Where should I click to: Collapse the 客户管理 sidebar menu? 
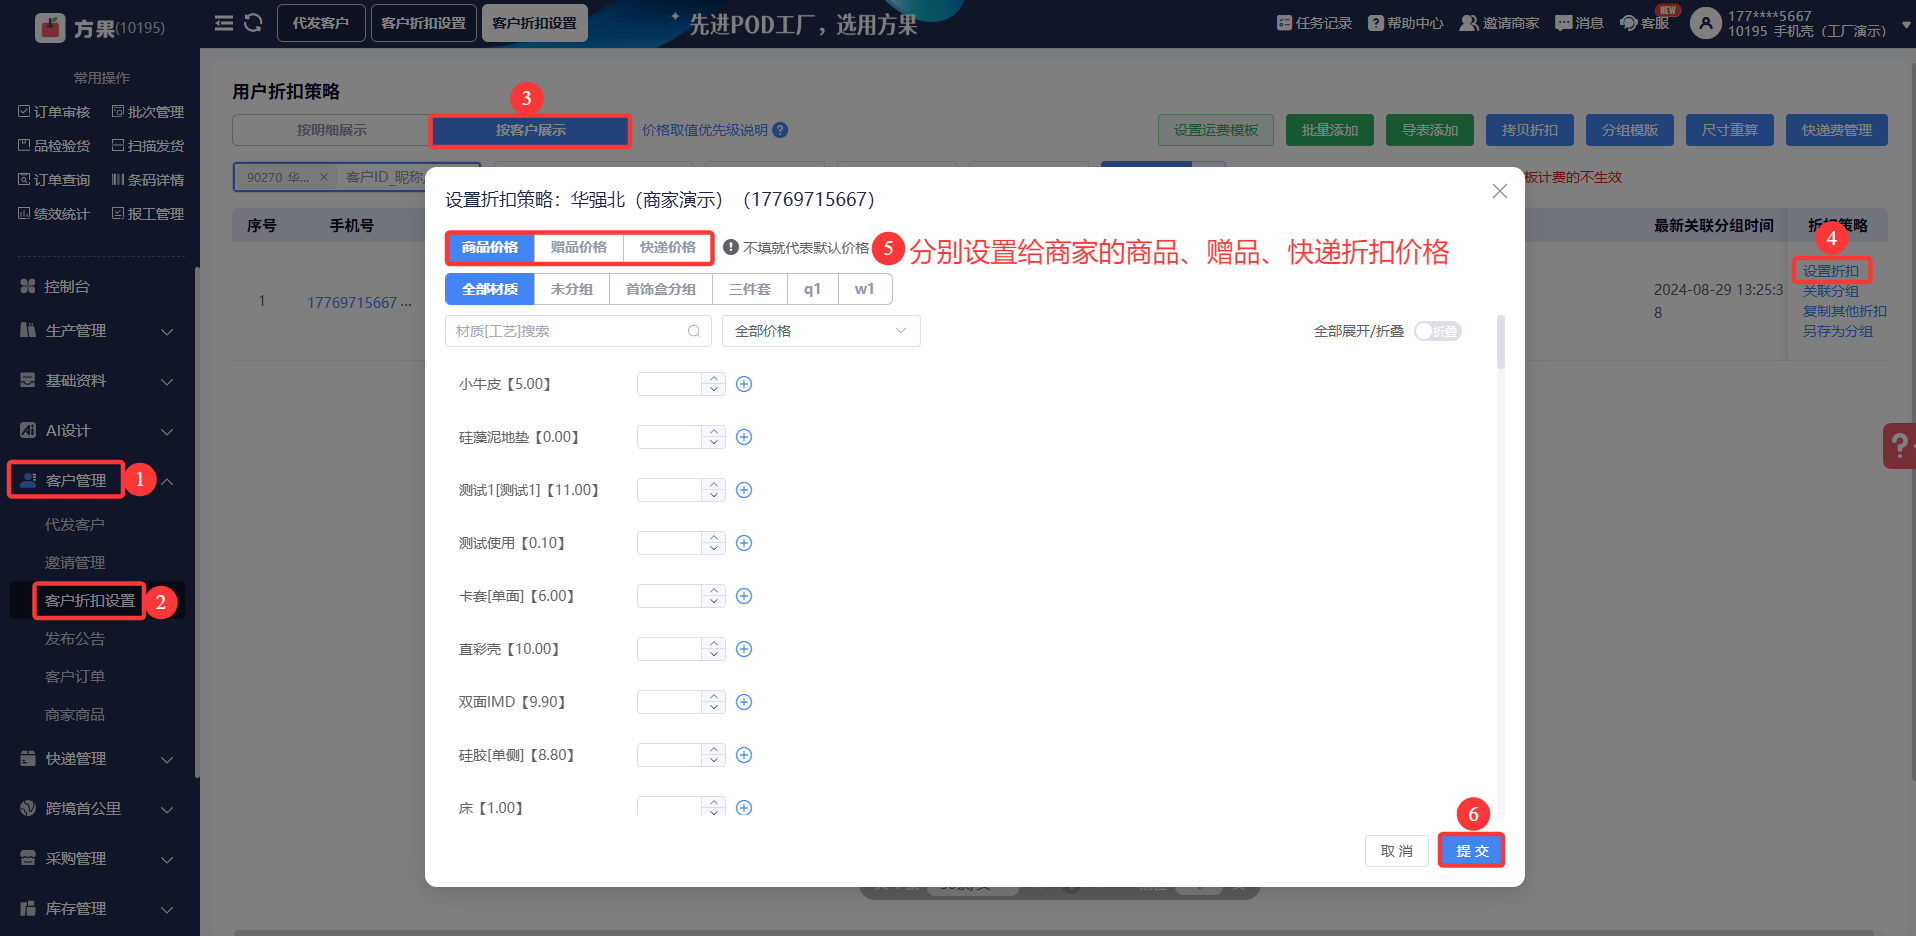pyautogui.click(x=97, y=481)
